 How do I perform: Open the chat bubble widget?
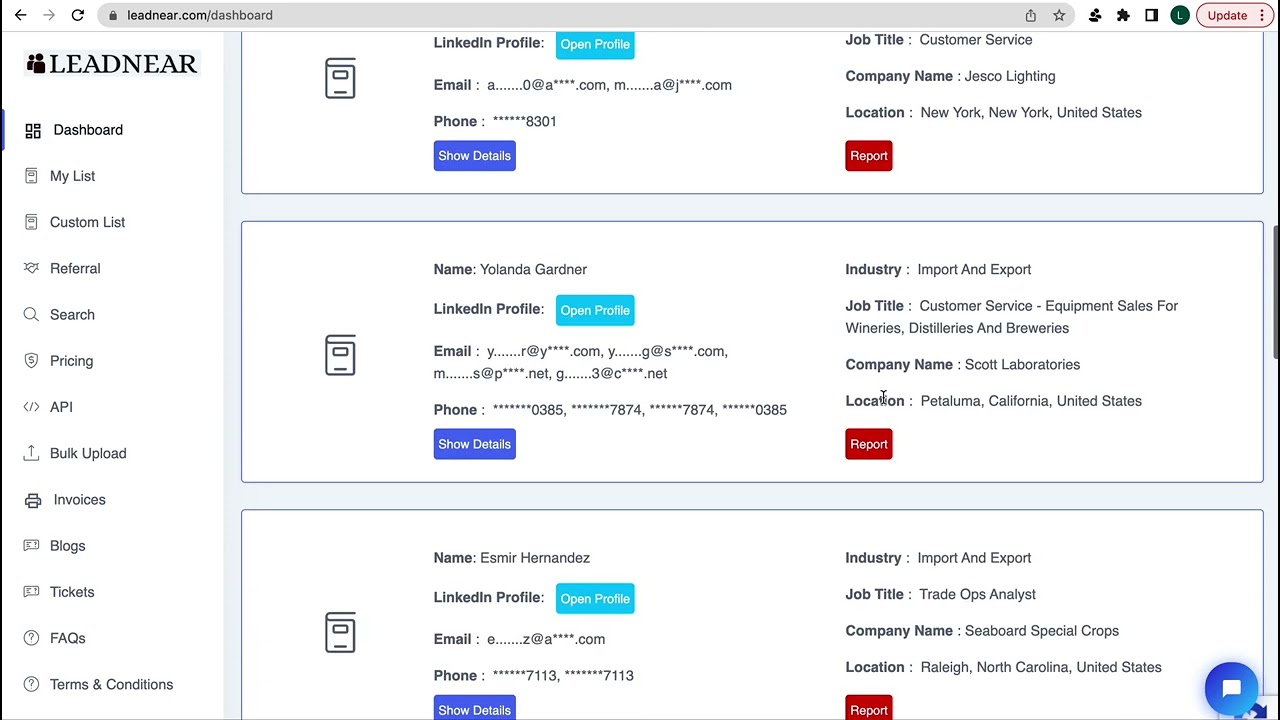pyautogui.click(x=1231, y=688)
